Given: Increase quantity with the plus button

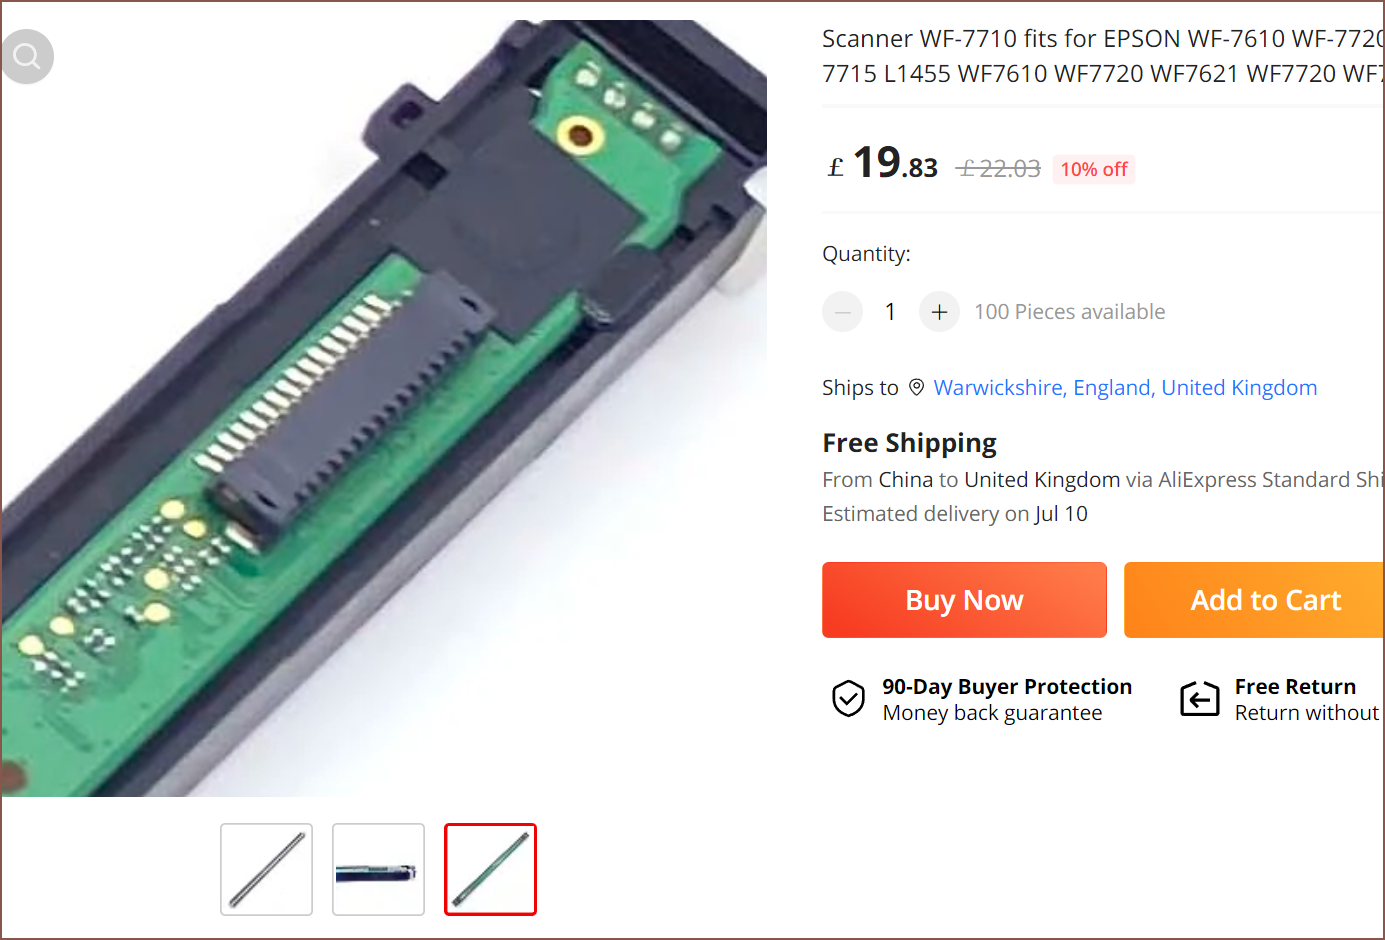Looking at the screenshot, I should (x=939, y=312).
